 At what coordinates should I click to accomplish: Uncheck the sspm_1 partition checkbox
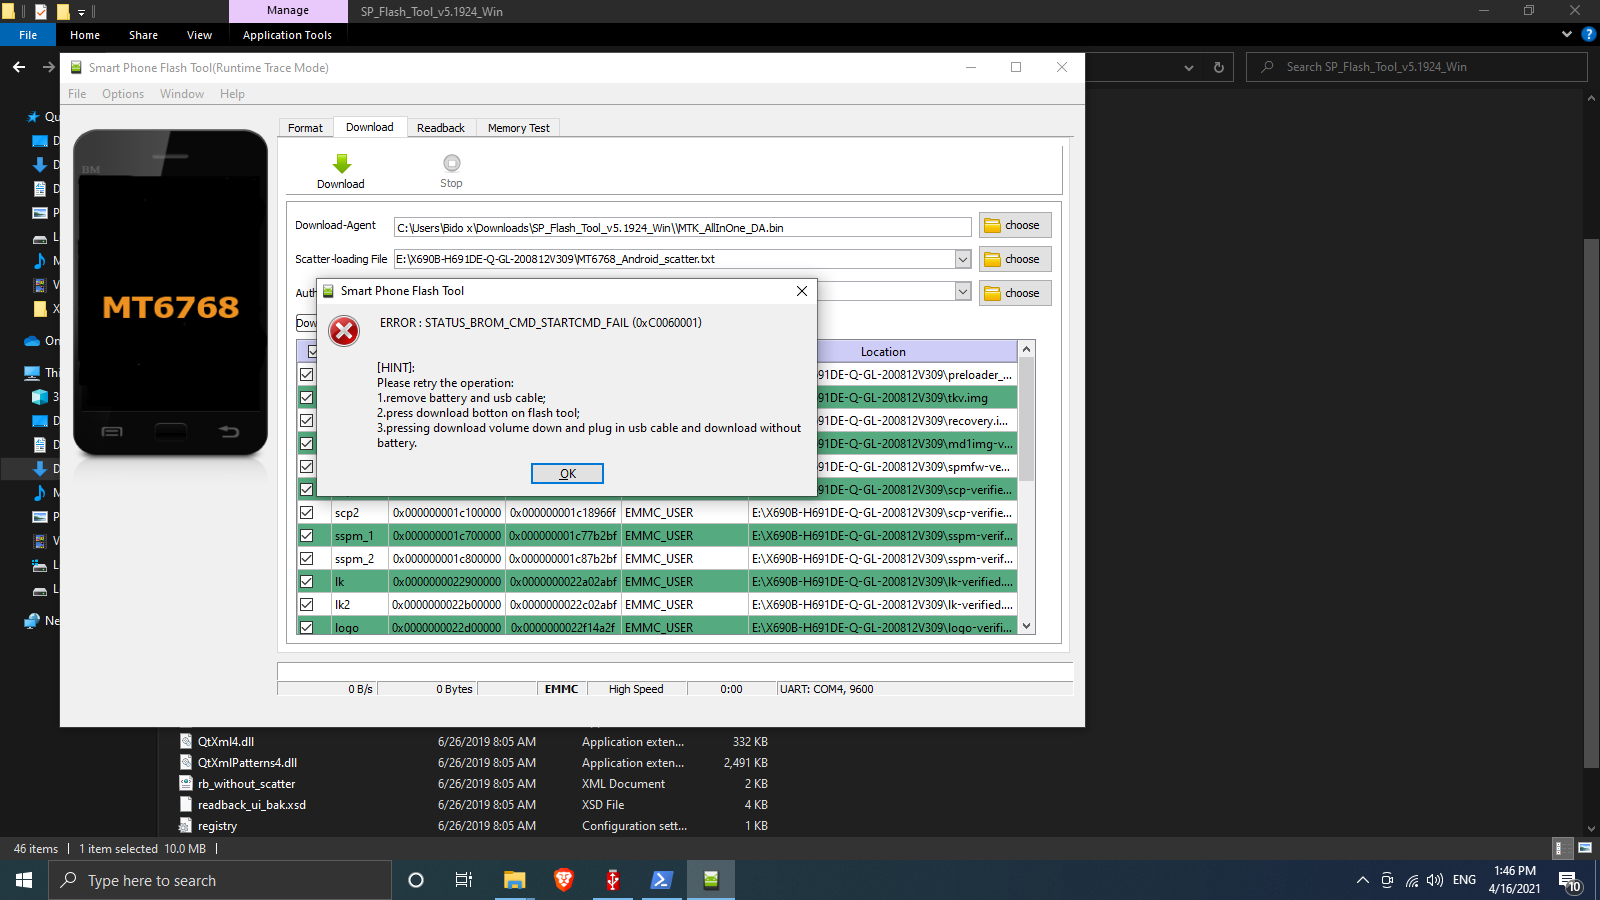[307, 536]
